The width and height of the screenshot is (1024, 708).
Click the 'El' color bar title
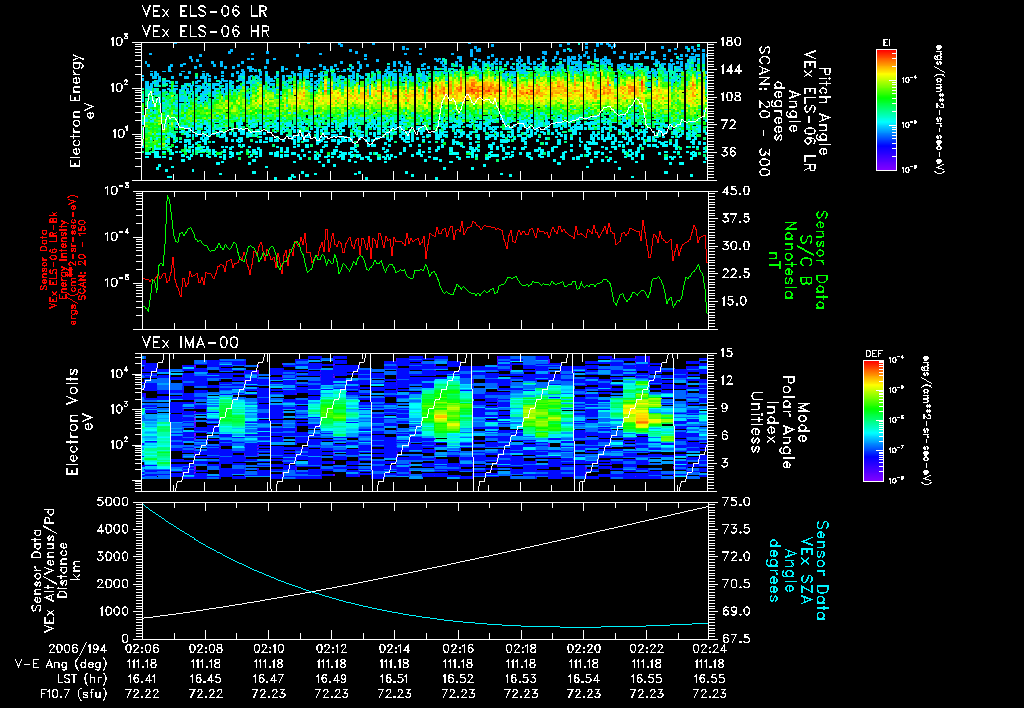pos(887,42)
